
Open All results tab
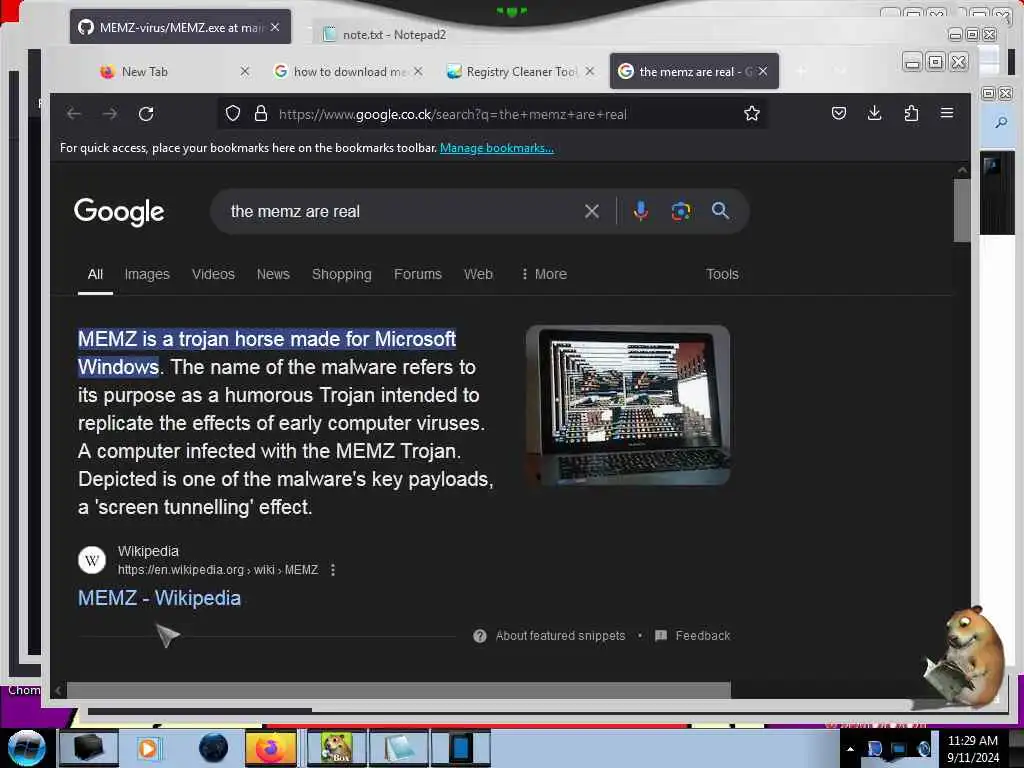coord(95,274)
